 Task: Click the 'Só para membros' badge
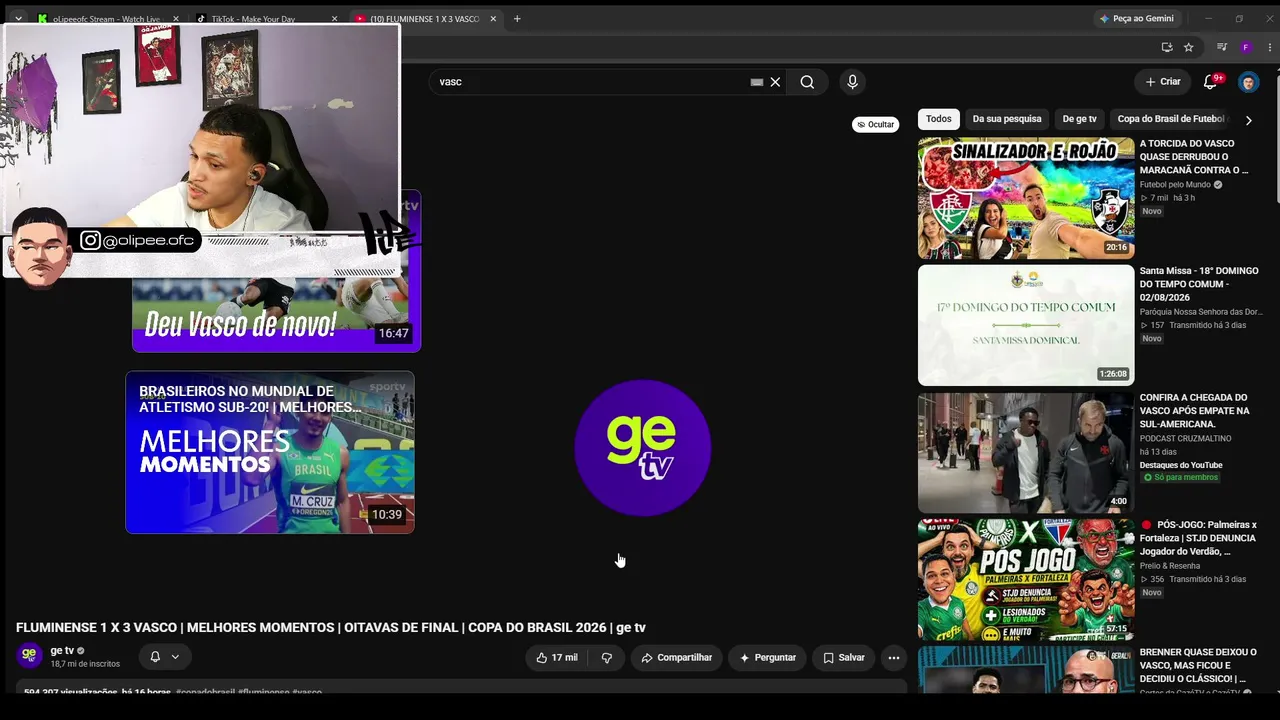coord(1181,478)
